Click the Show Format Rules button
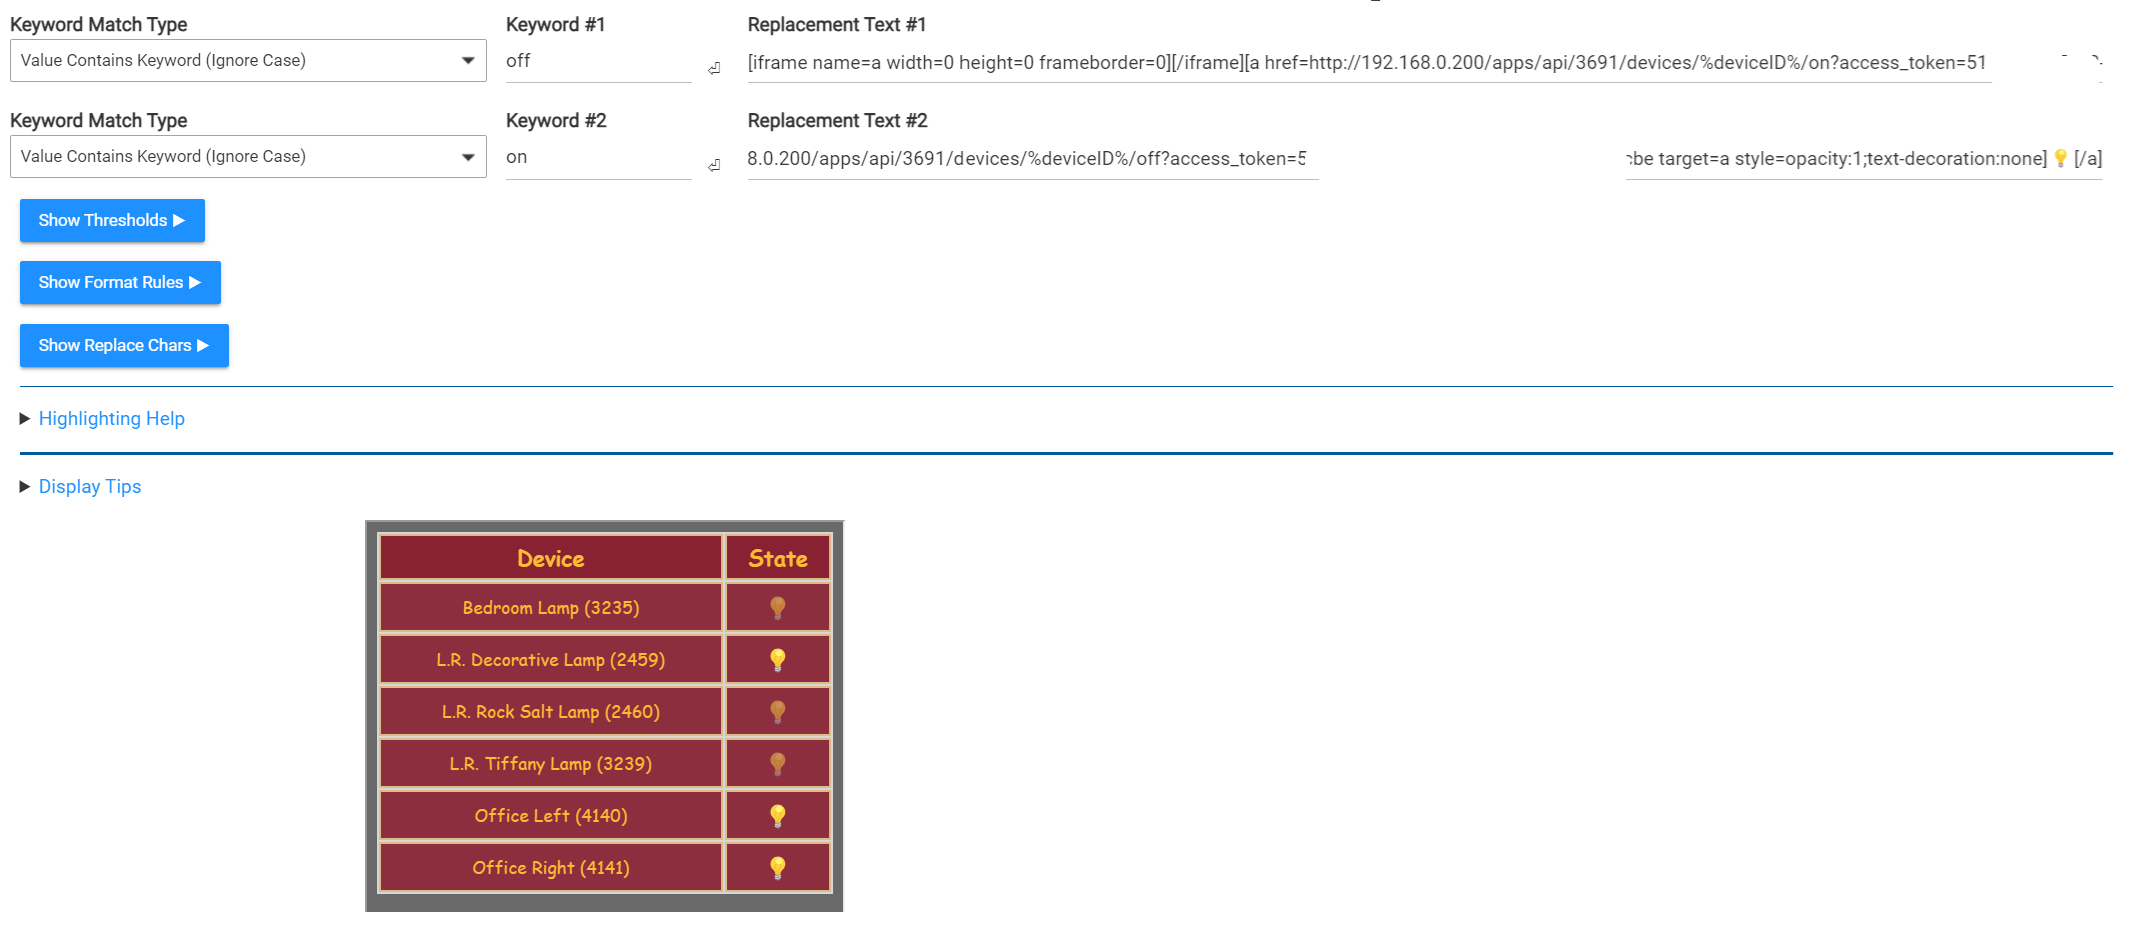2133x948 pixels. tap(120, 283)
